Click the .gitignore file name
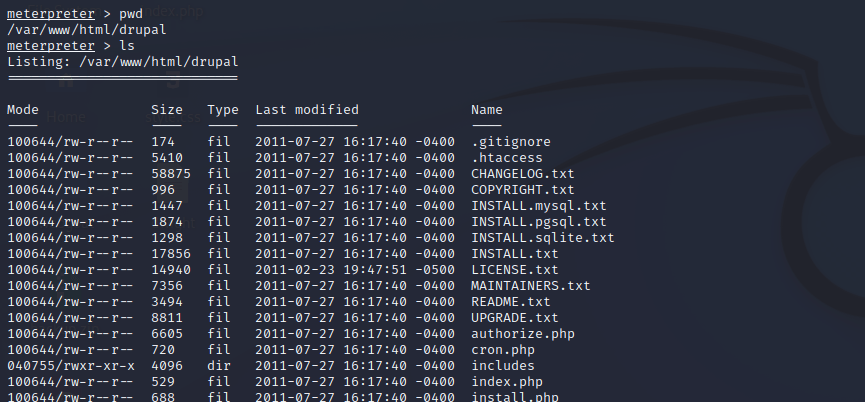Screen dimensions: 865x402 point(511,142)
